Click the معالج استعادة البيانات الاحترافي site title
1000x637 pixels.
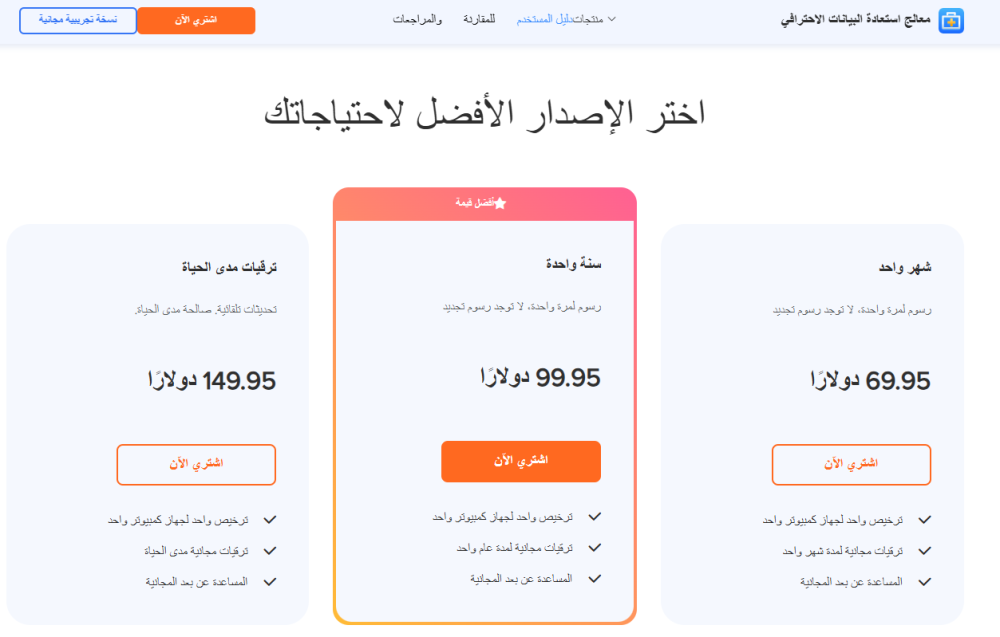[x=855, y=20]
